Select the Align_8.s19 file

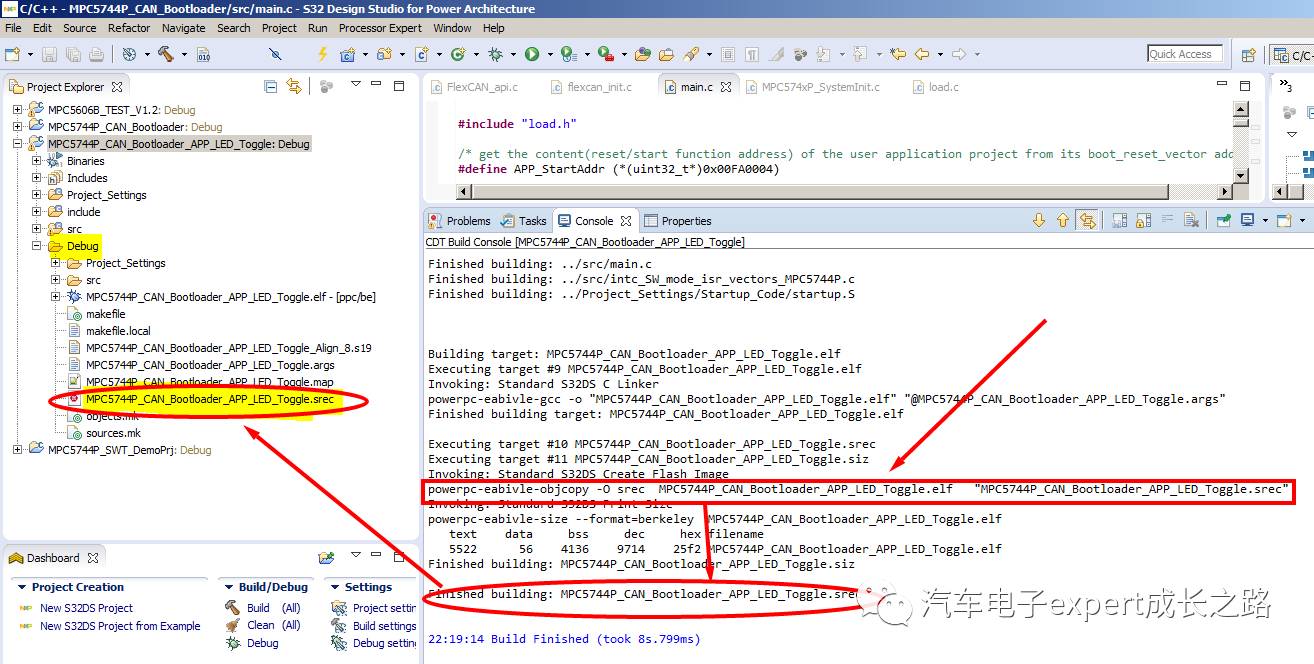228,348
